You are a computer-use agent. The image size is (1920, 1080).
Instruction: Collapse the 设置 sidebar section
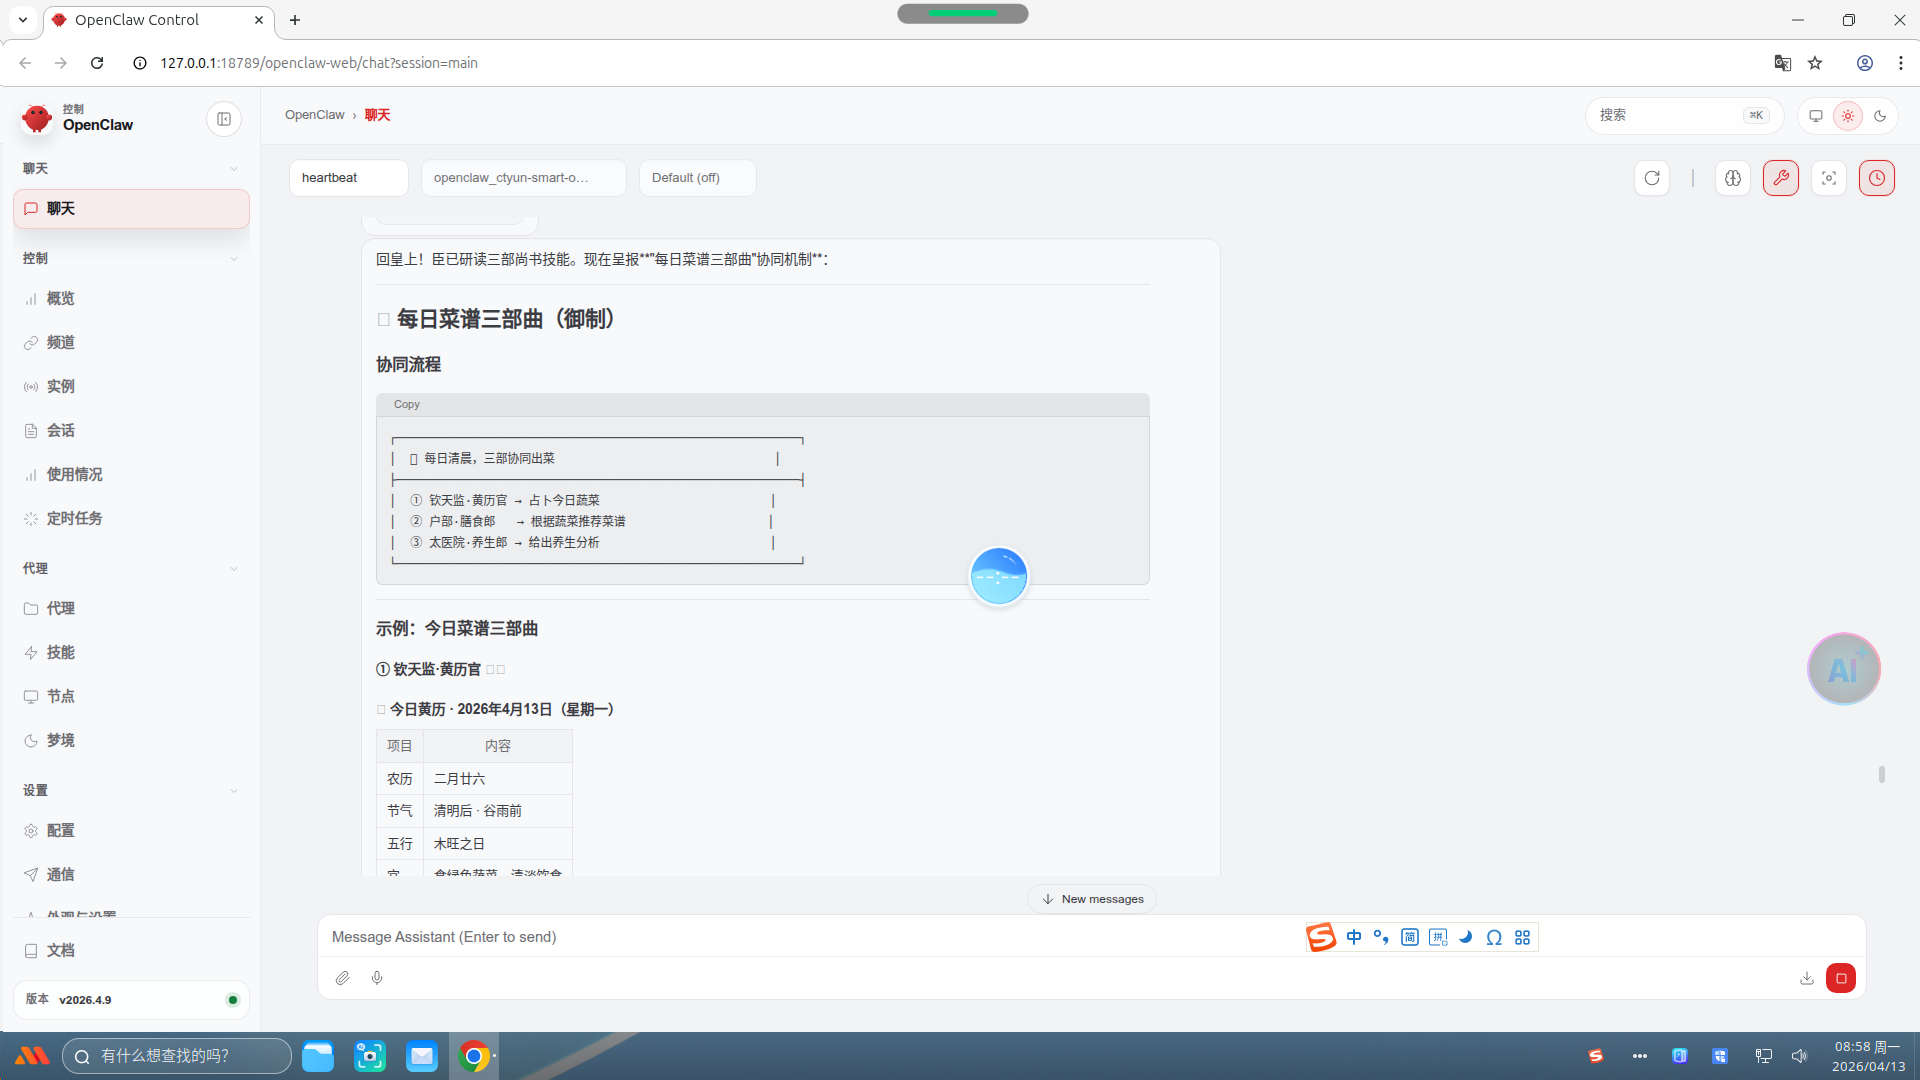click(x=131, y=790)
